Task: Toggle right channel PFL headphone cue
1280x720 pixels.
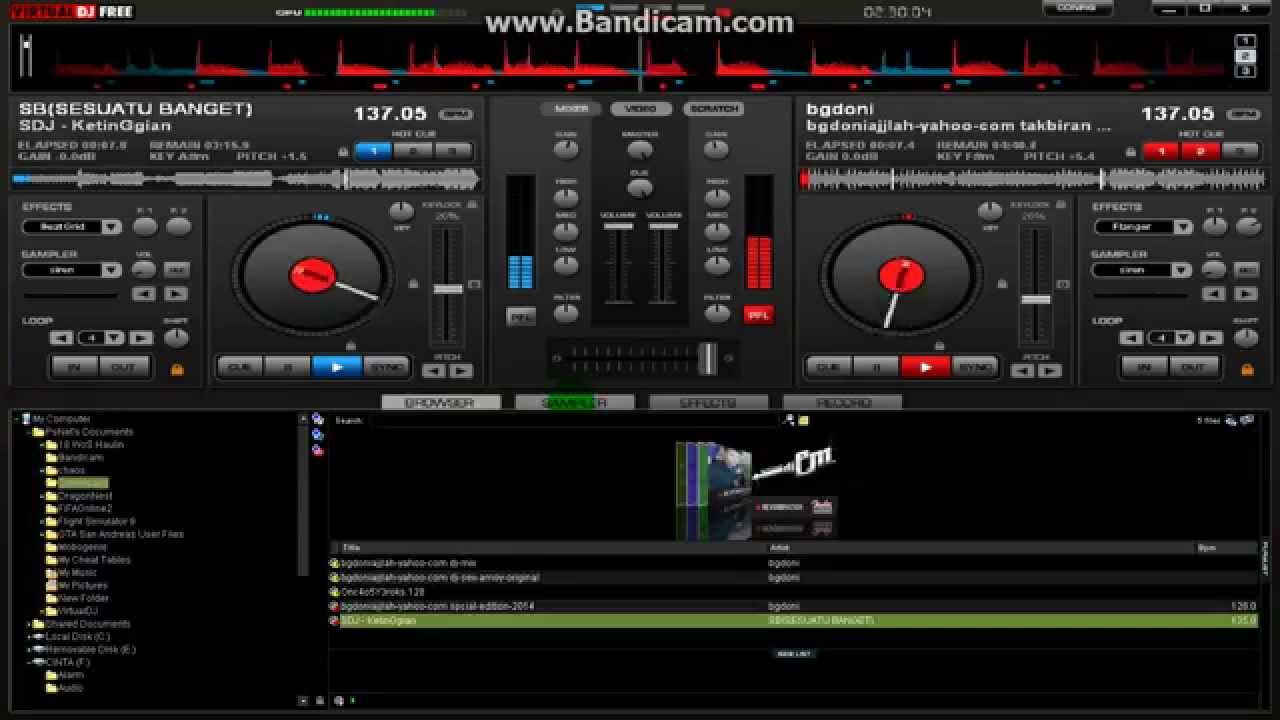Action: coord(758,314)
